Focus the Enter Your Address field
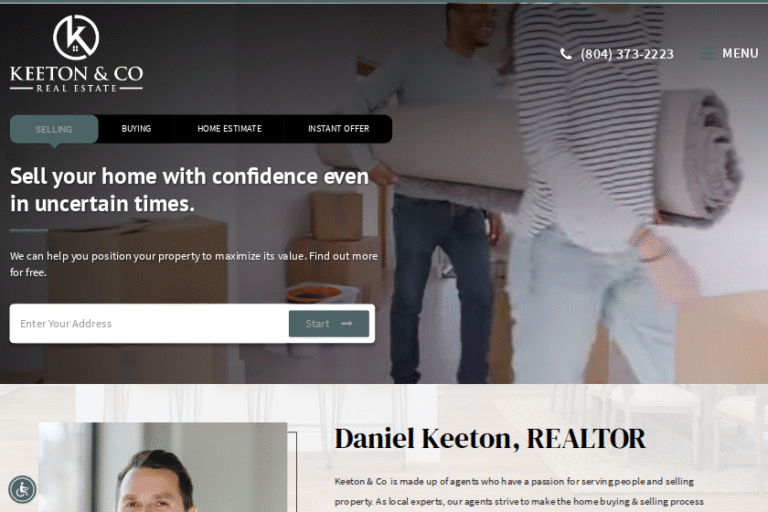Image resolution: width=768 pixels, height=512 pixels. (x=149, y=323)
